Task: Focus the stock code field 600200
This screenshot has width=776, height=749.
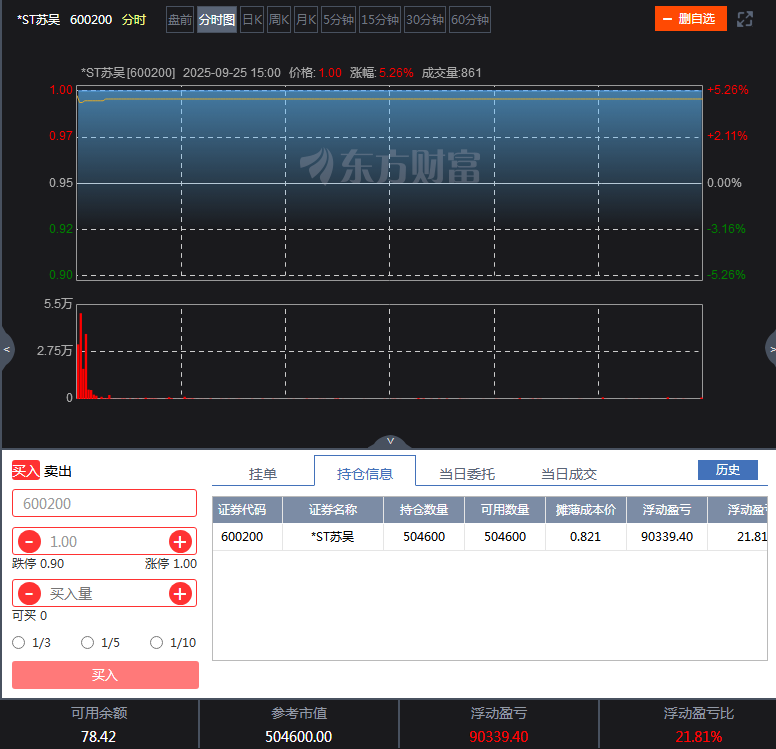Action: coord(104,503)
